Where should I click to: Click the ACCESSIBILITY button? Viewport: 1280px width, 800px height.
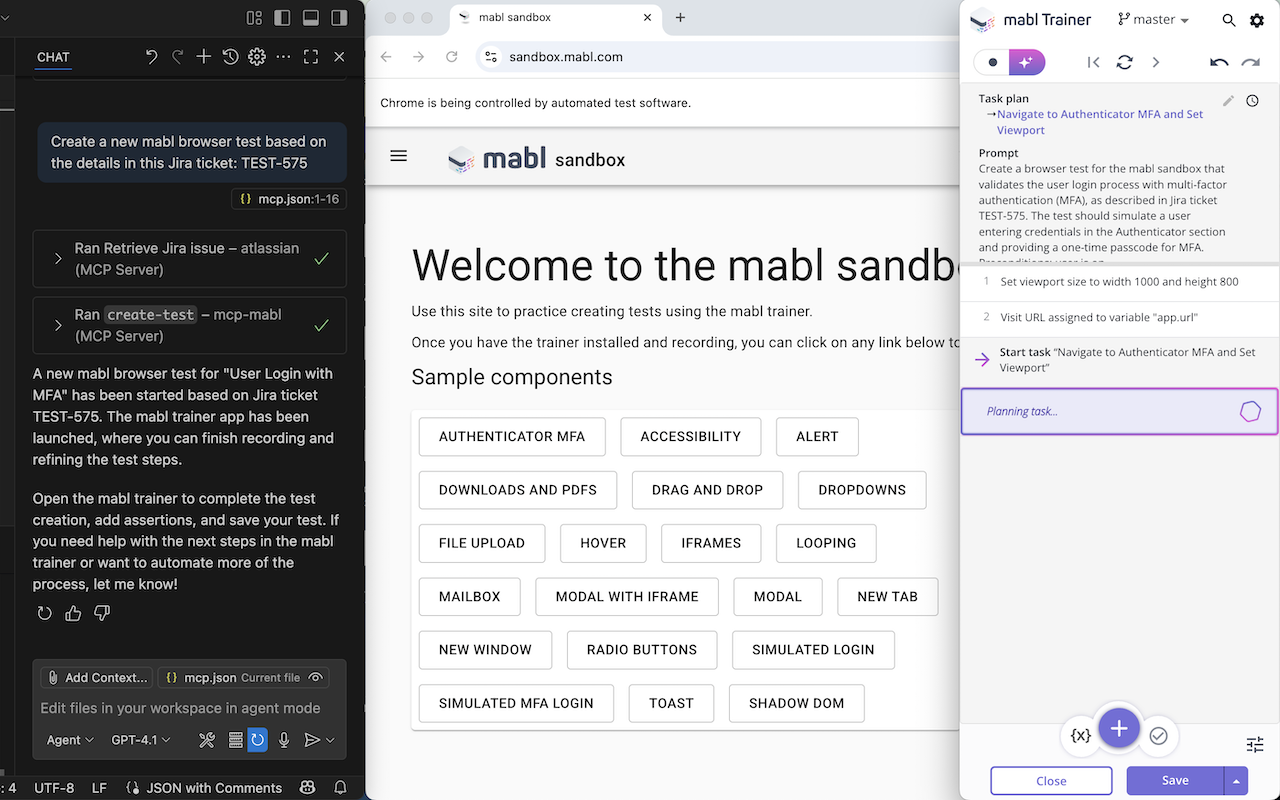(x=691, y=436)
